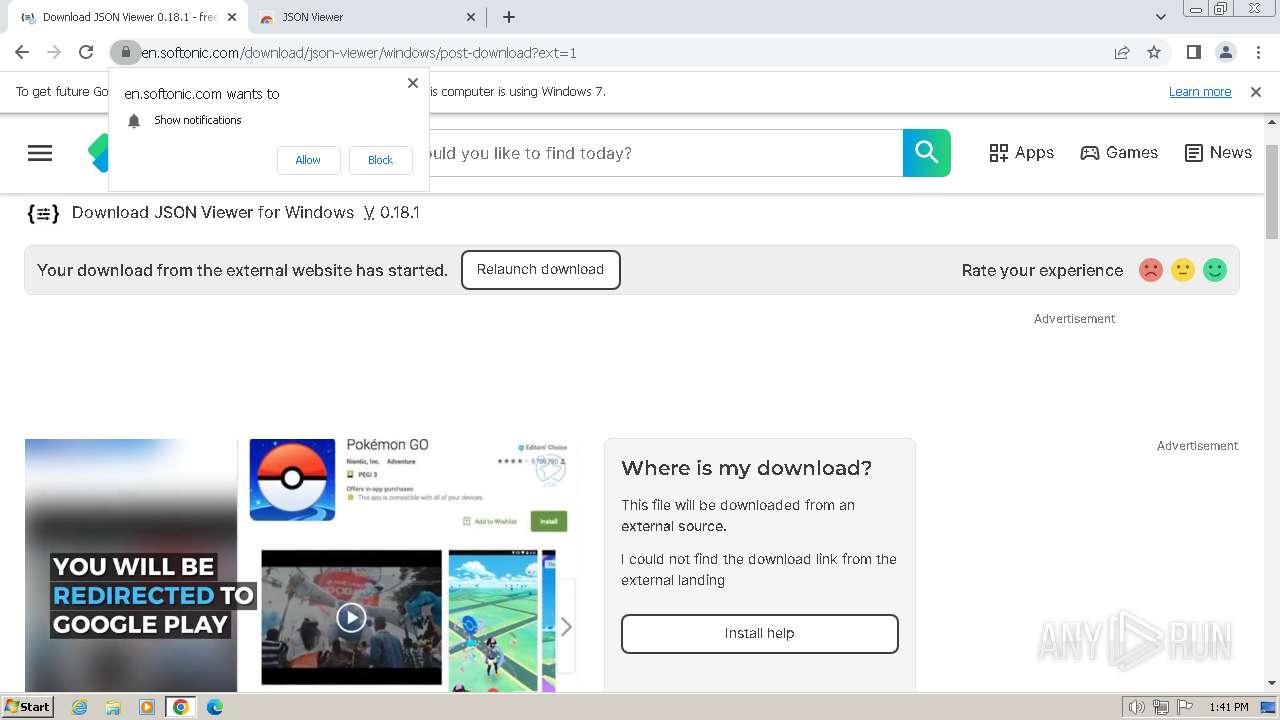Screen dimensions: 1280x720
Task: Play the Pokémon GO video thumbnail
Action: tap(351, 617)
